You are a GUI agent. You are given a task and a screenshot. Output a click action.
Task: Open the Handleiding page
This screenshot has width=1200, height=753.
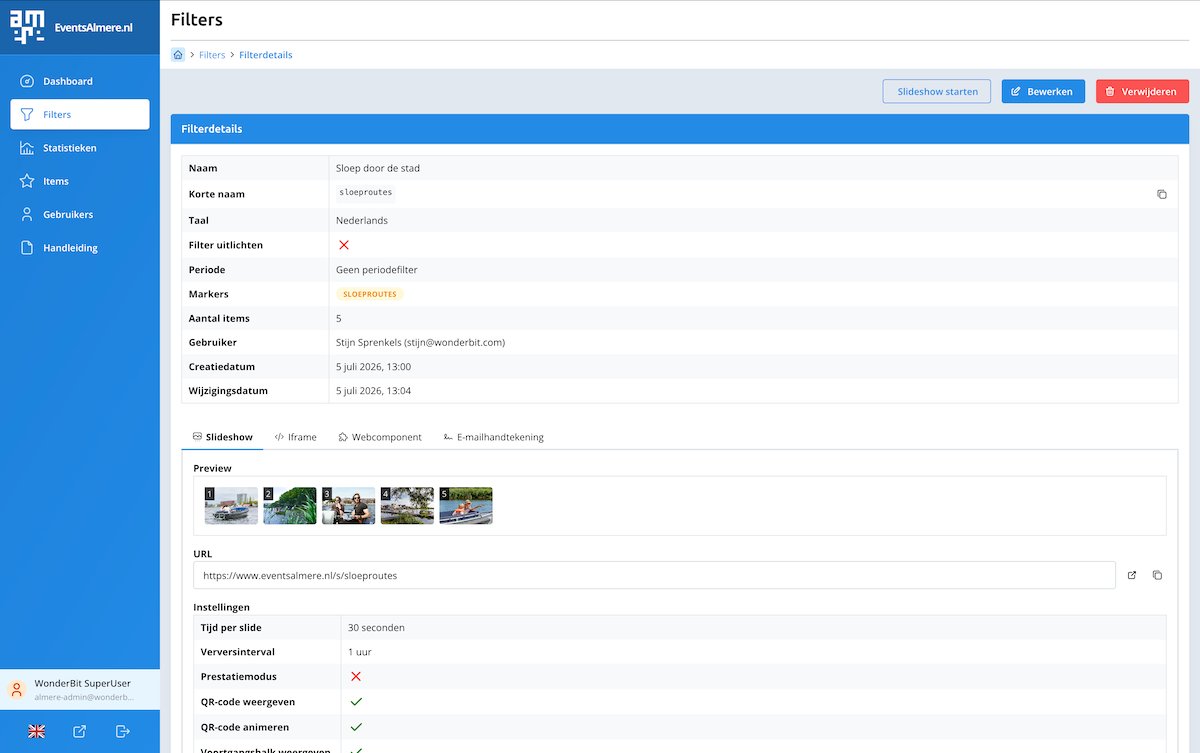tap(80, 248)
